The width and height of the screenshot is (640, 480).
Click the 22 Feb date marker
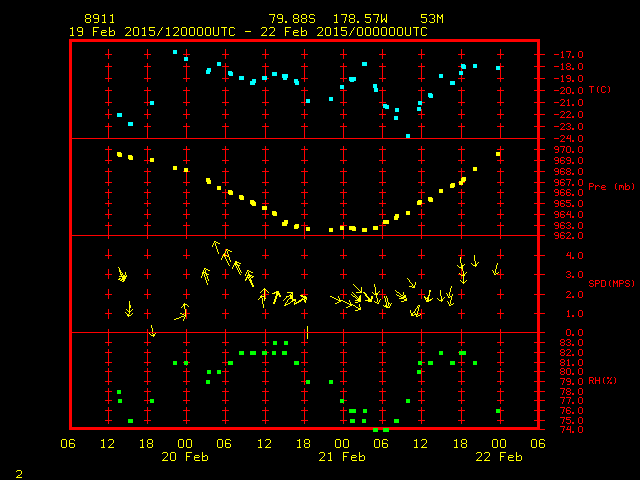click(498, 457)
